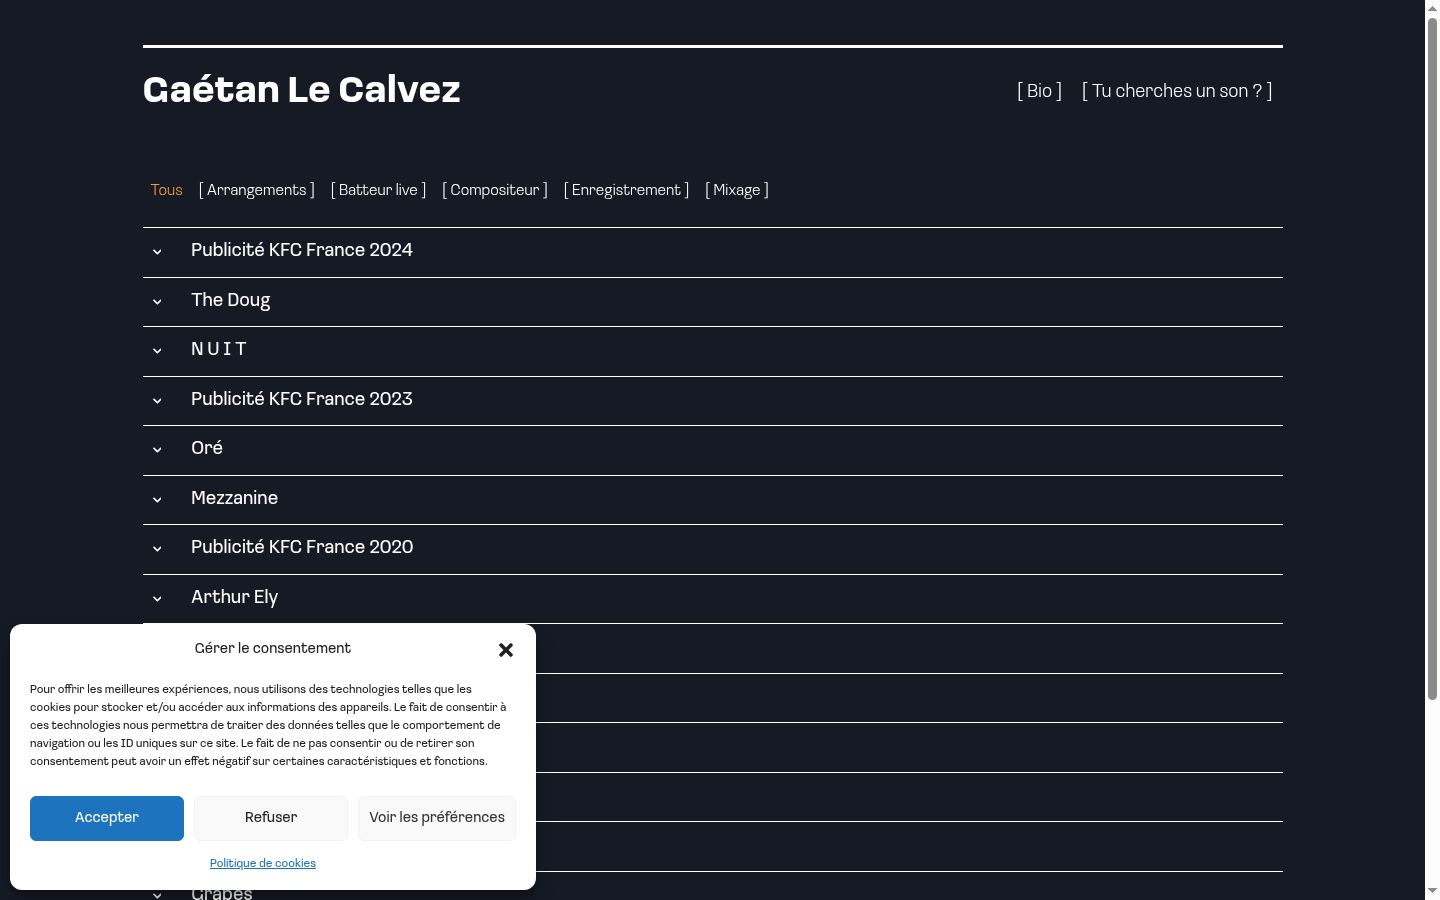Filter projects by Mixage
Image resolution: width=1440 pixels, height=900 pixels.
(737, 190)
